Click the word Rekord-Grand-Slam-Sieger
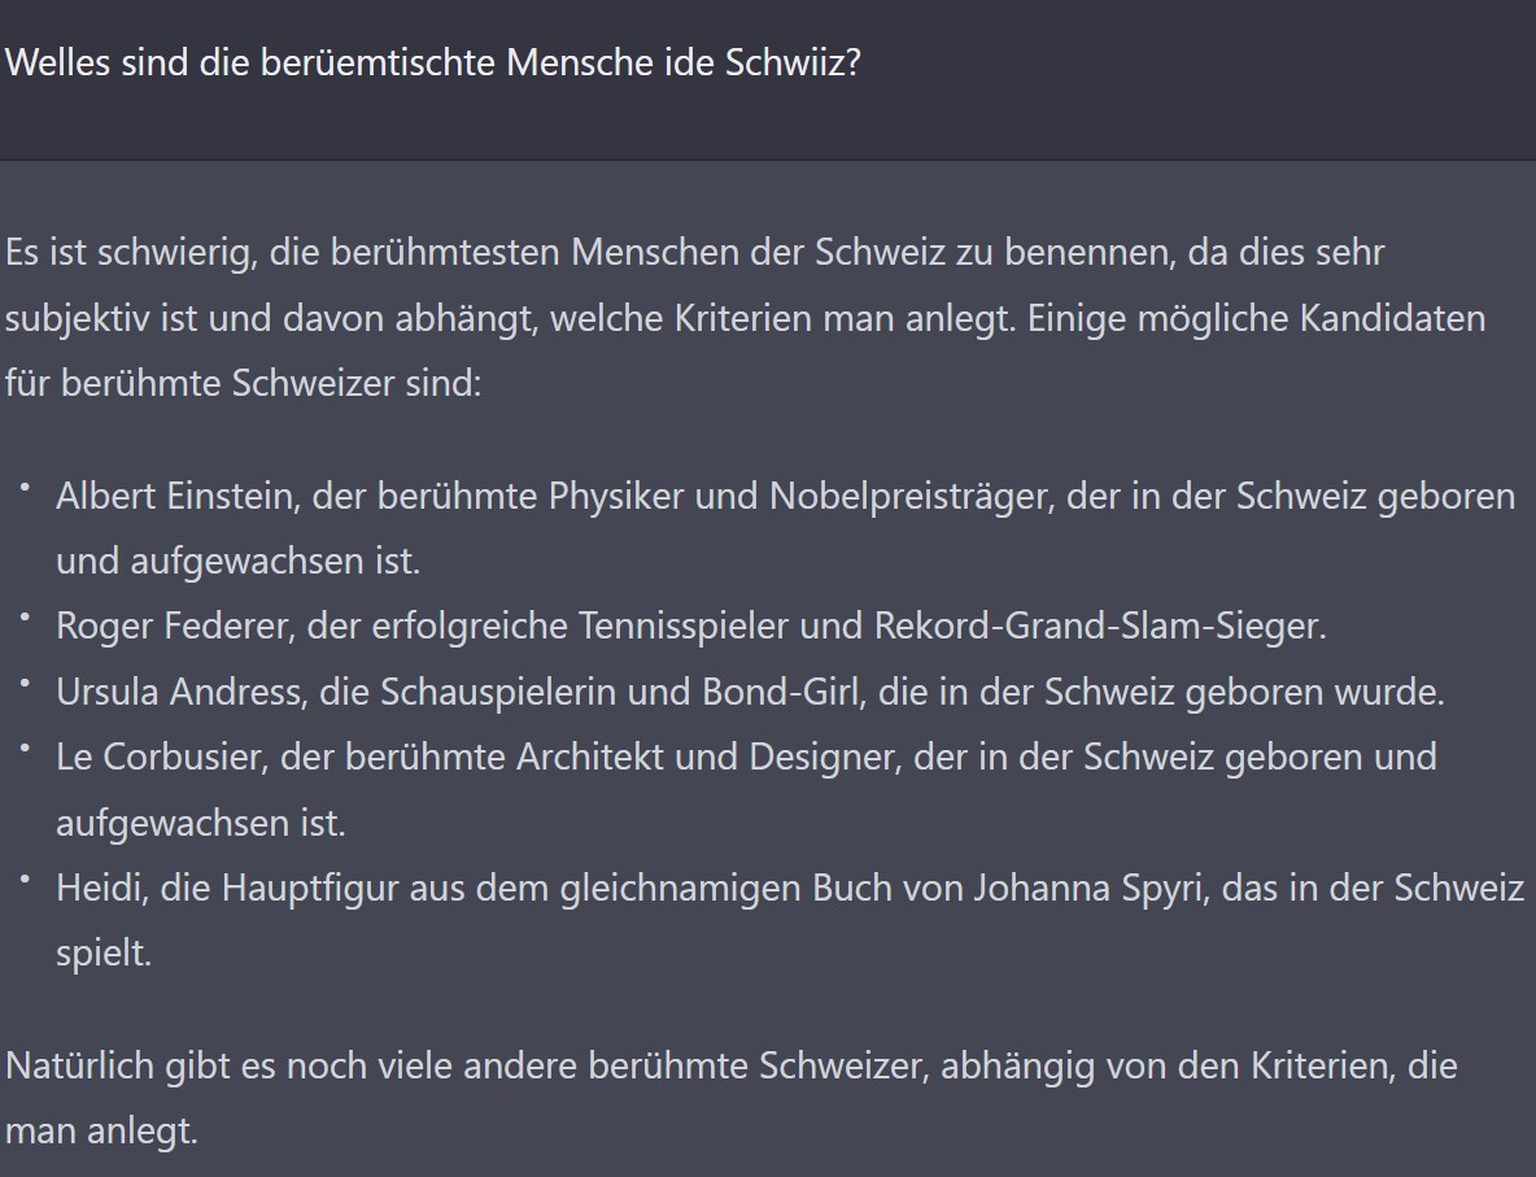 (x=1100, y=626)
